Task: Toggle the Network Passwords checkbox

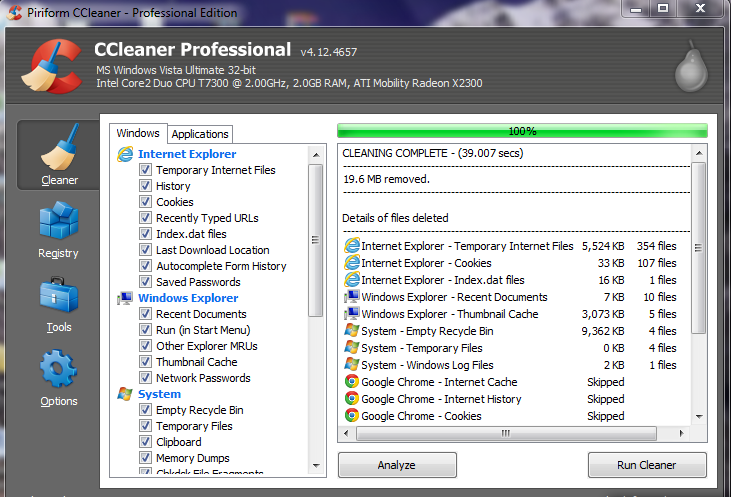Action: pos(145,378)
